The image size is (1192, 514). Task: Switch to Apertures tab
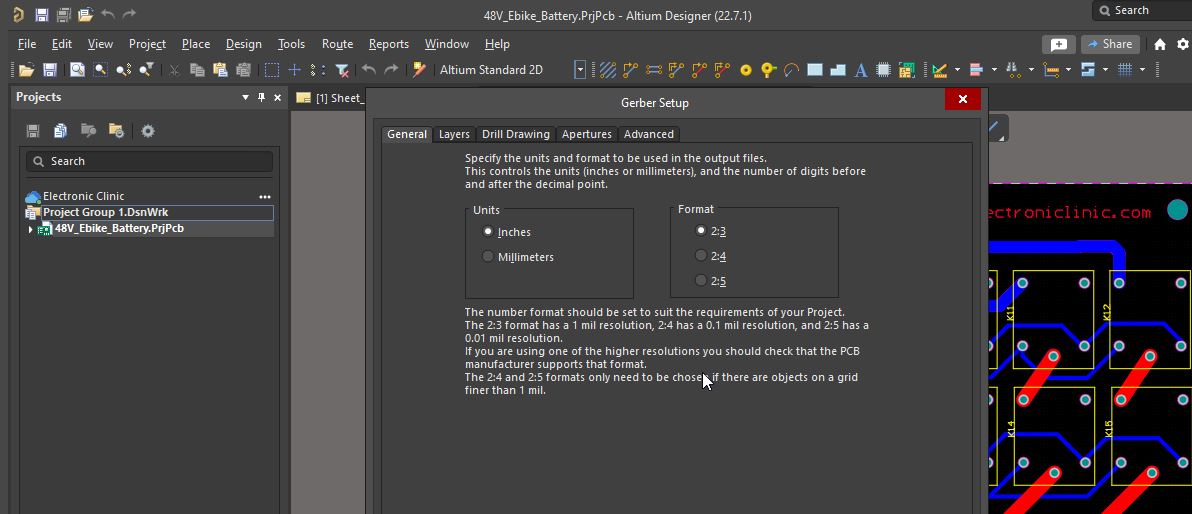tap(586, 134)
